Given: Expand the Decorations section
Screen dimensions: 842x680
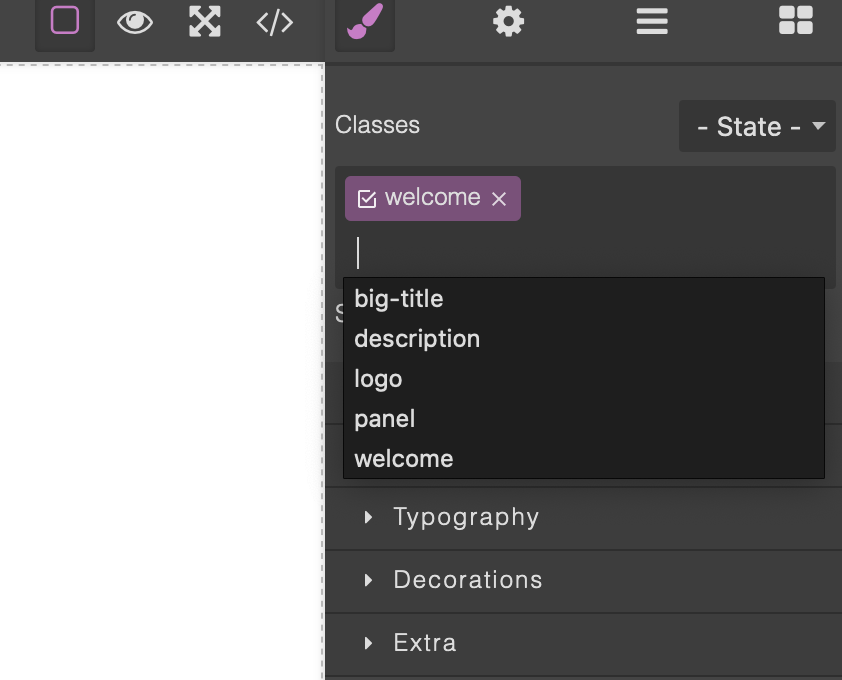Looking at the screenshot, I should (583, 581).
